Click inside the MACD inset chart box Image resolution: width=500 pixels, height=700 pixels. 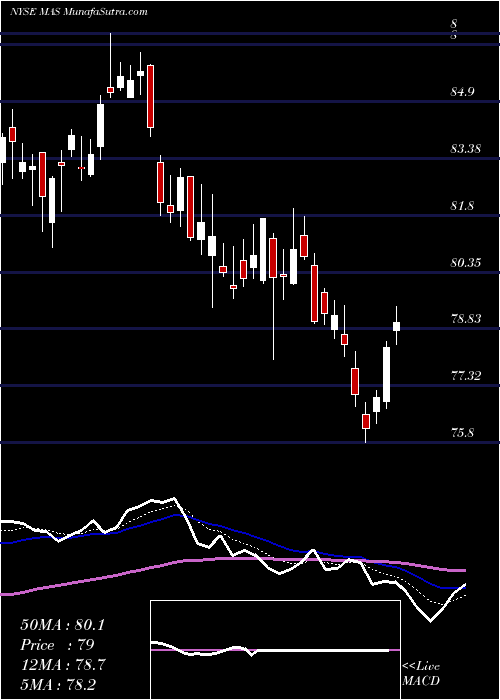(275, 650)
